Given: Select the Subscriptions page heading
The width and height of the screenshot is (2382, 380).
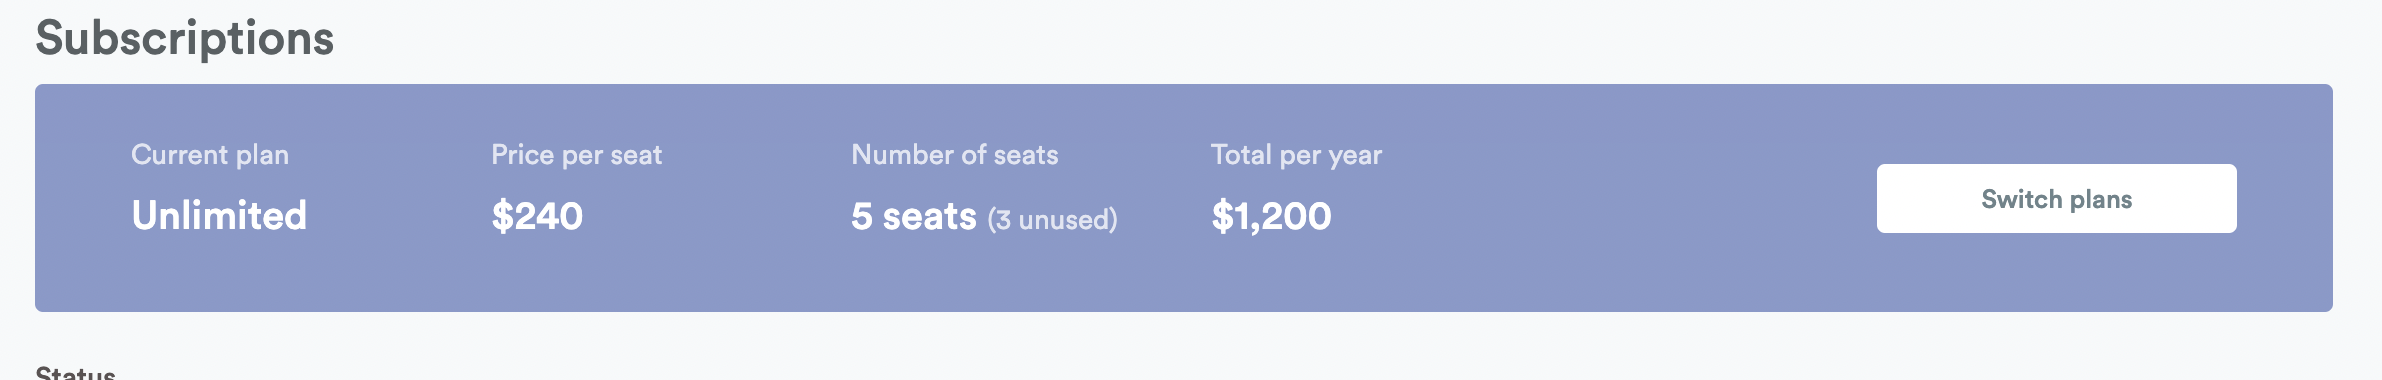Looking at the screenshot, I should (185, 40).
